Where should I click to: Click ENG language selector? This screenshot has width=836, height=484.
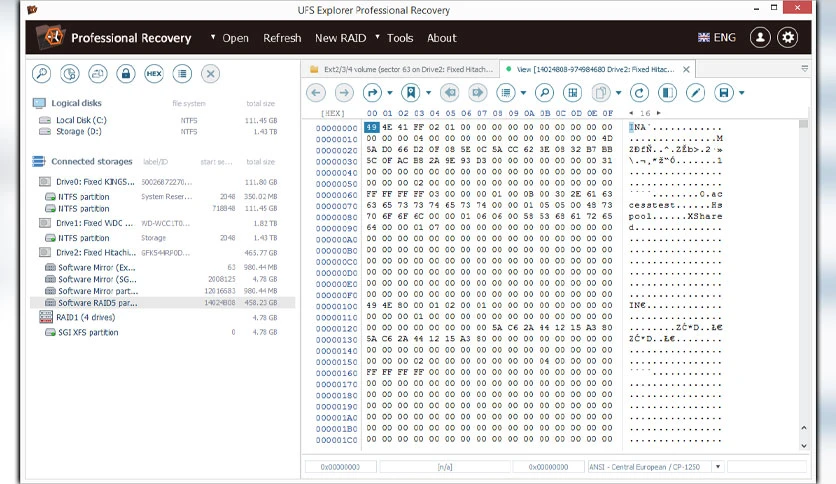pyautogui.click(x=717, y=37)
